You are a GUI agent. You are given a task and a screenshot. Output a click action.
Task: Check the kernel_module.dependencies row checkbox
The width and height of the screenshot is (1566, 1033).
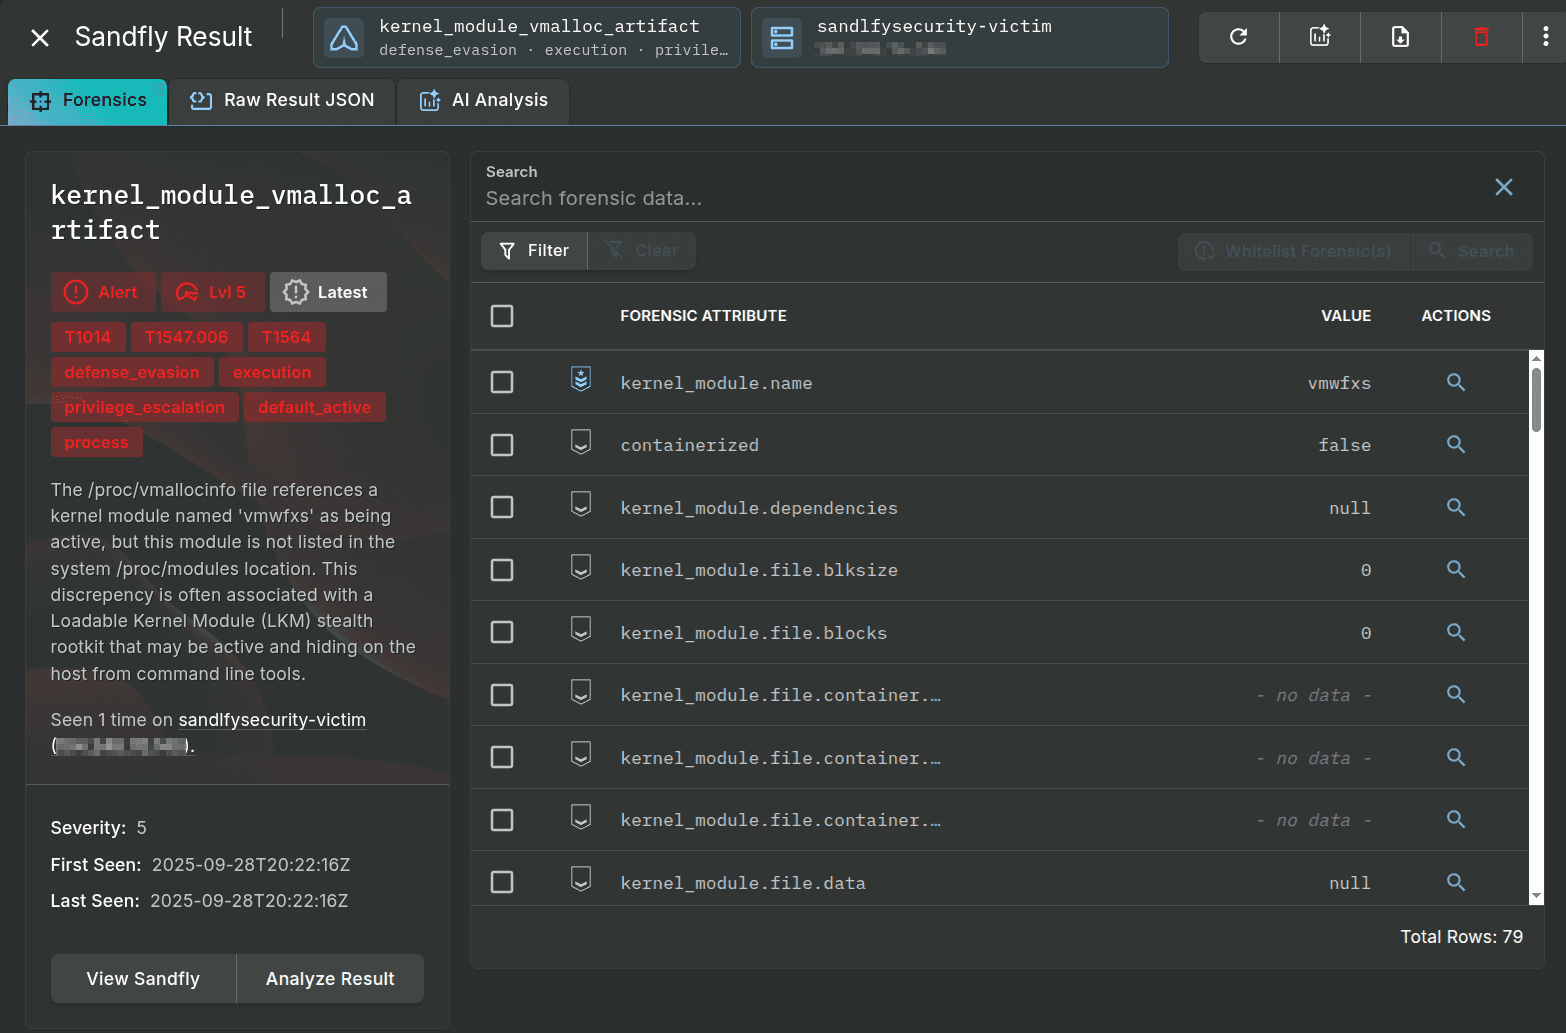point(502,507)
